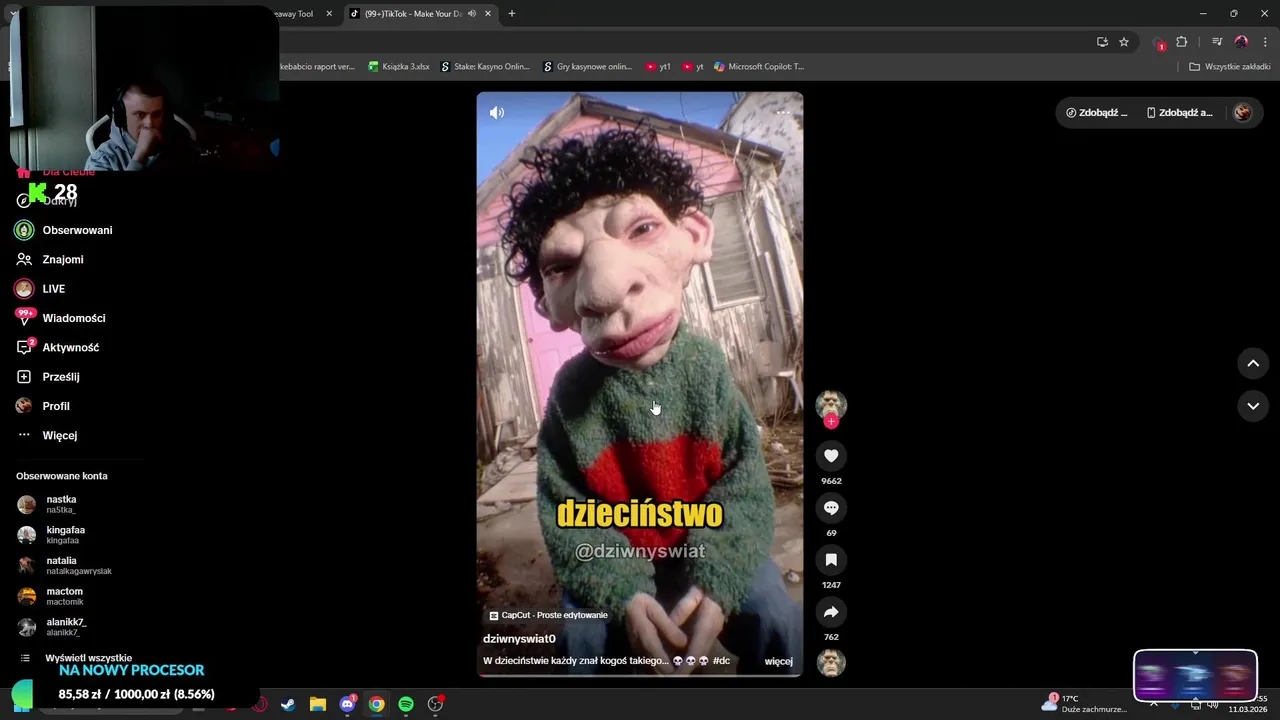Open the 'yt1' bookmark
Image resolution: width=1280 pixels, height=720 pixels.
(658, 67)
